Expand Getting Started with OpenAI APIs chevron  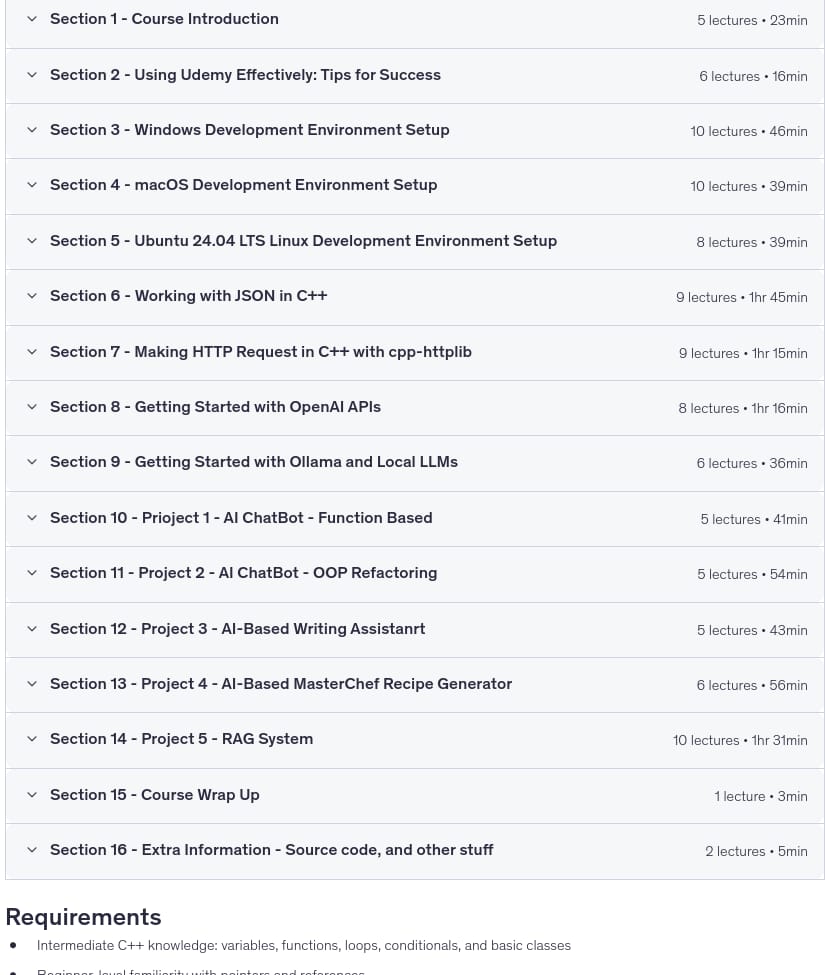point(32,407)
